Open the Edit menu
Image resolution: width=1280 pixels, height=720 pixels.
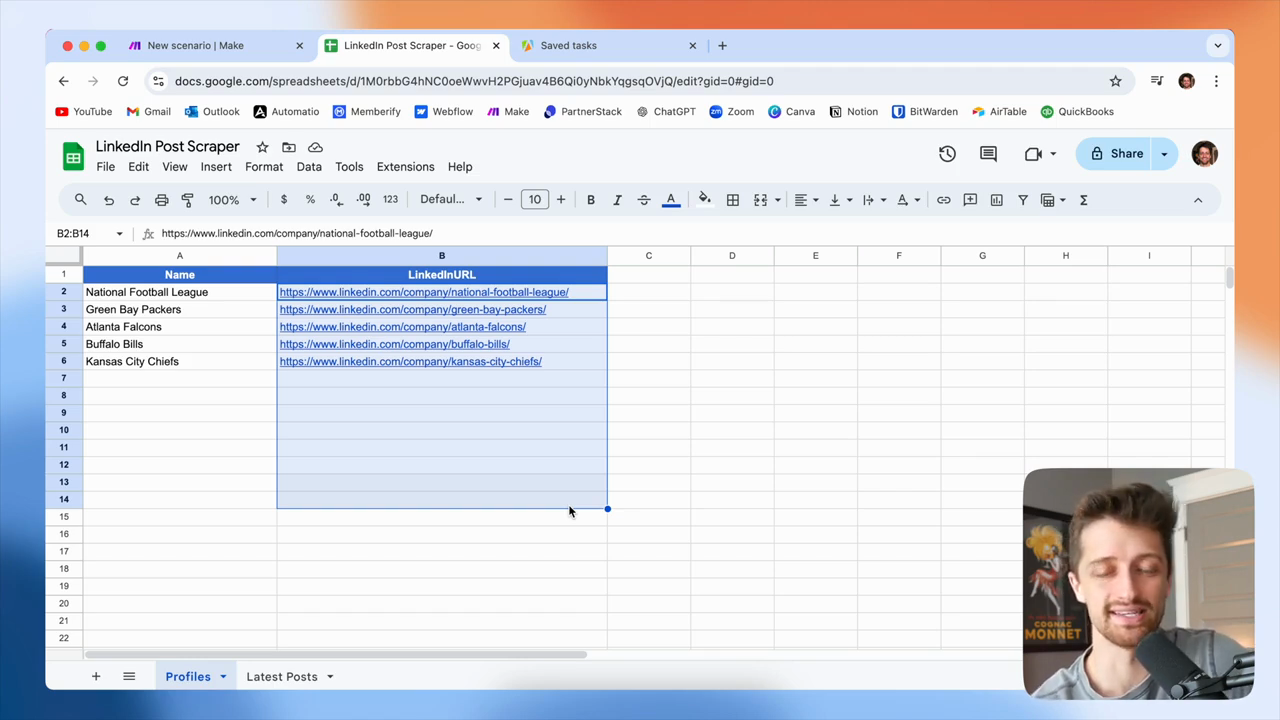[x=138, y=167]
